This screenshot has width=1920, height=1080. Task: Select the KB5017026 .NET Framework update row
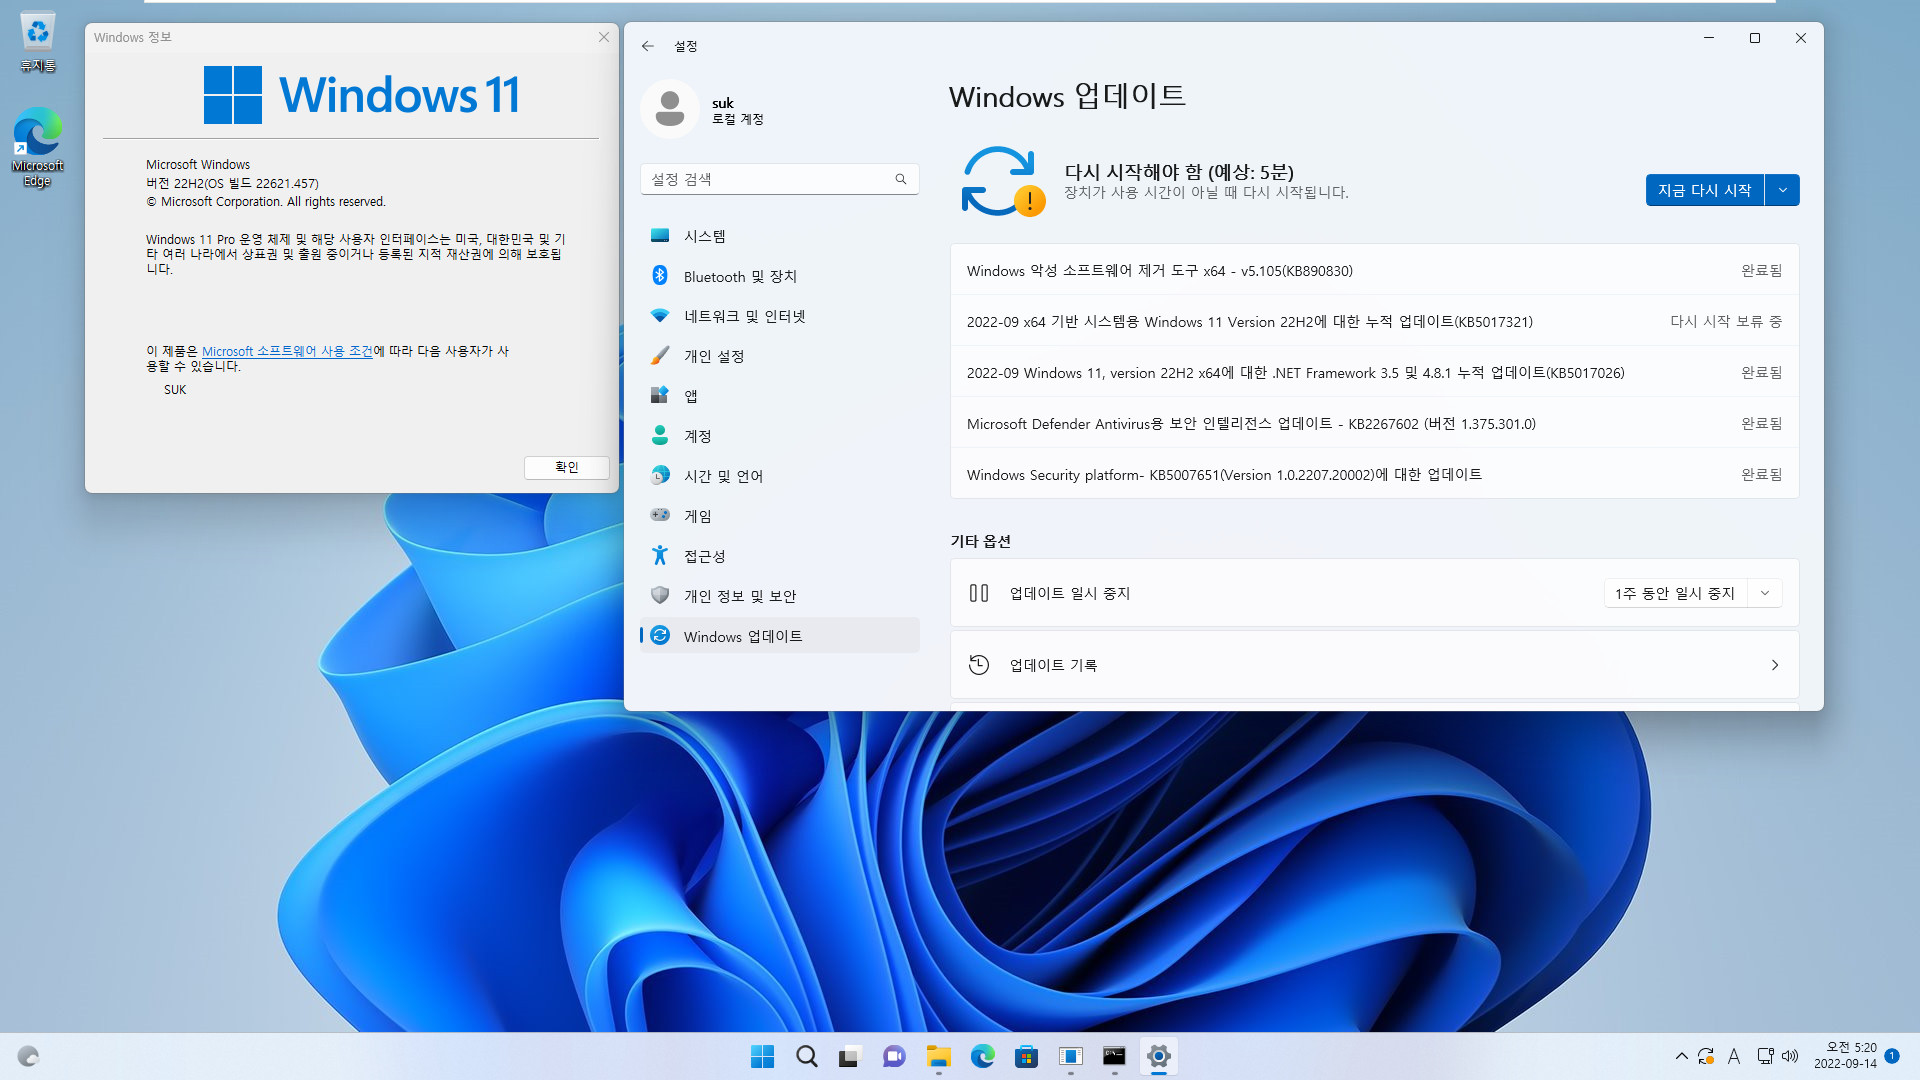[x=1374, y=372]
